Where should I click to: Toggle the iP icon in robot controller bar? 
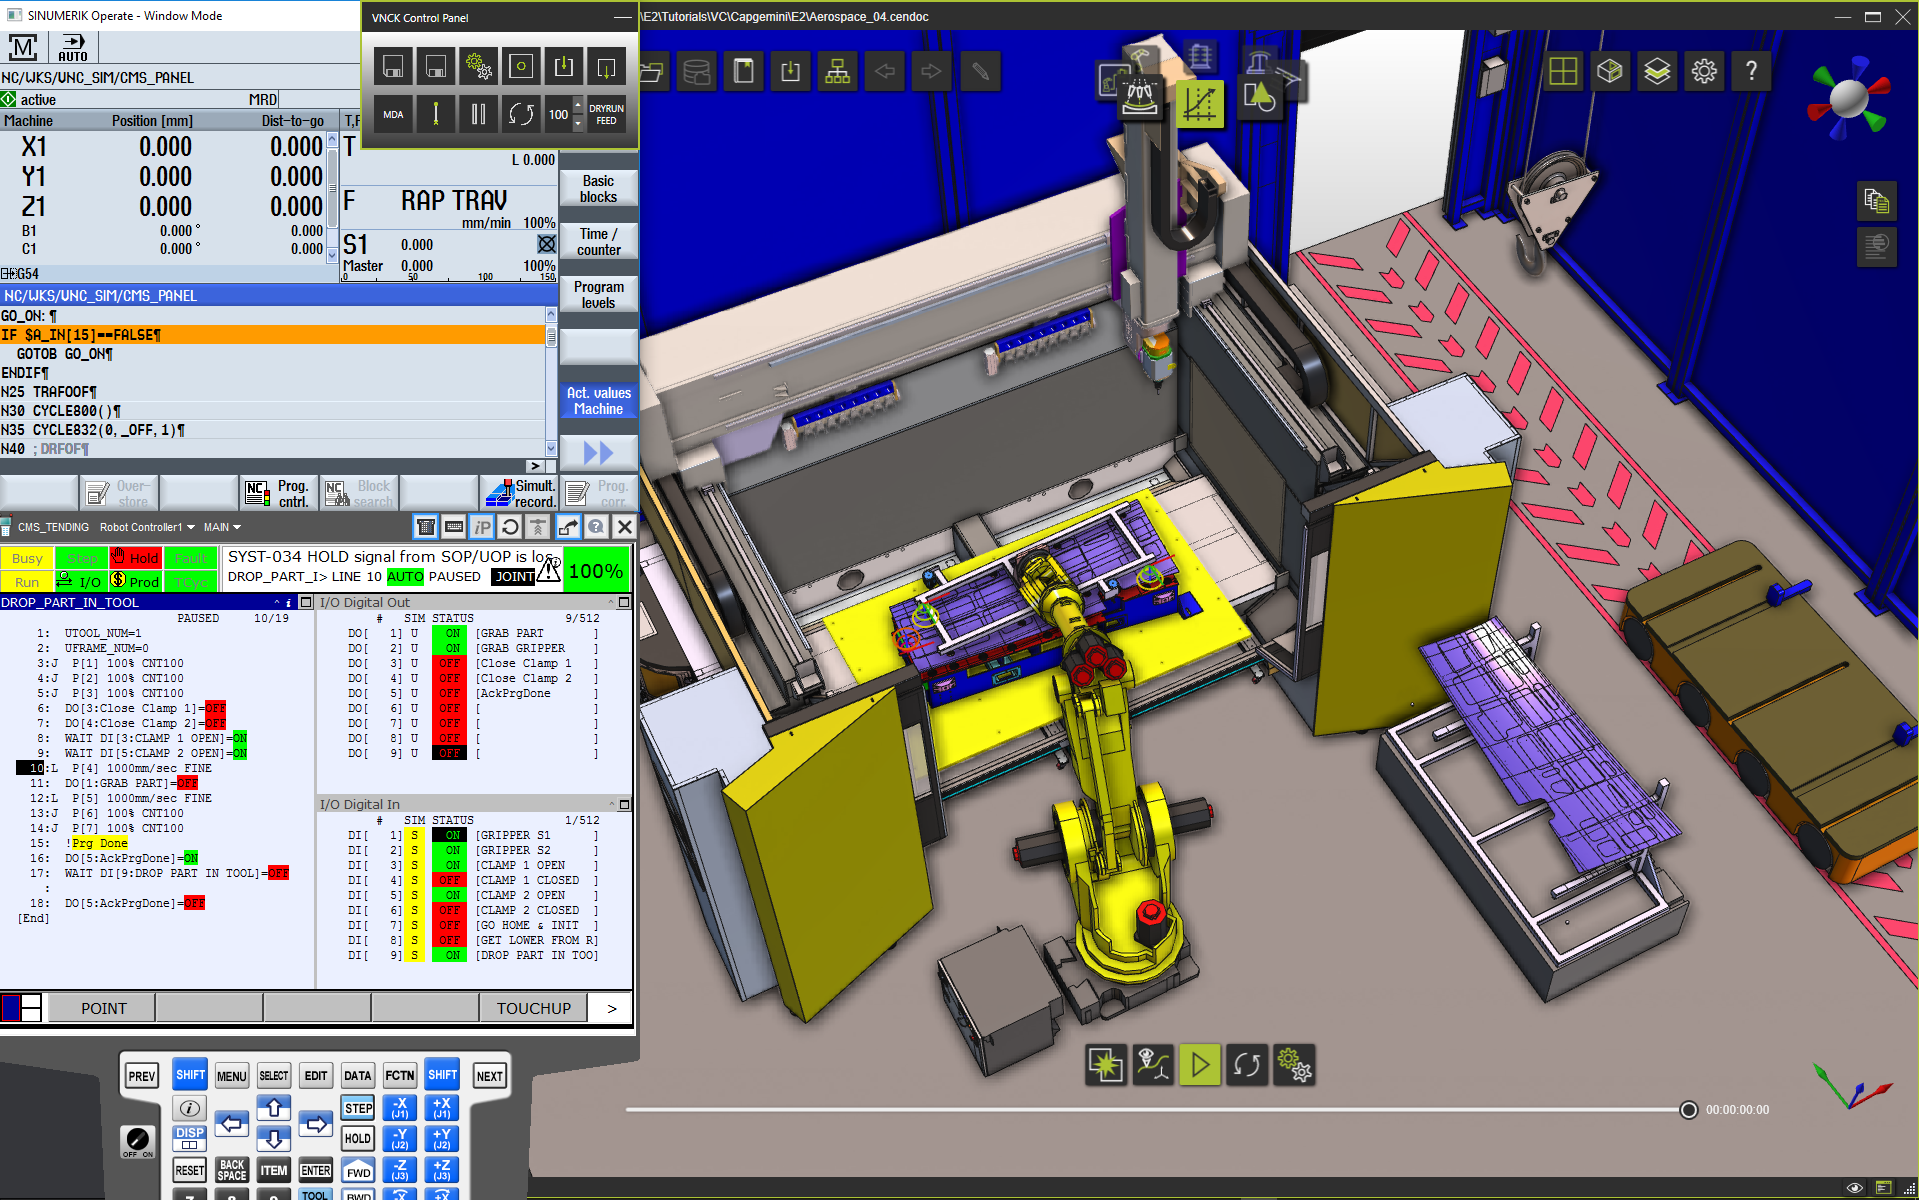482,527
